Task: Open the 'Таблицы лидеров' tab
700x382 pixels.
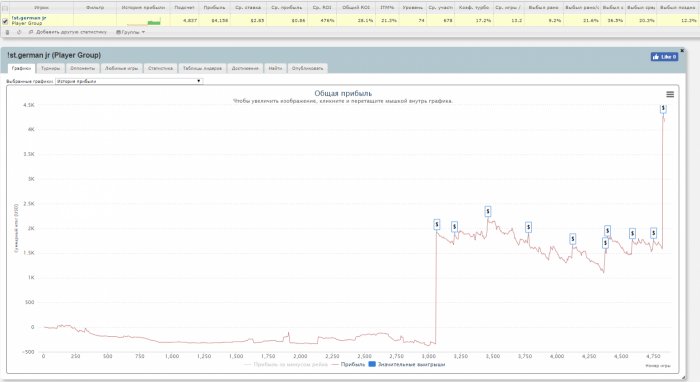Action: point(202,68)
